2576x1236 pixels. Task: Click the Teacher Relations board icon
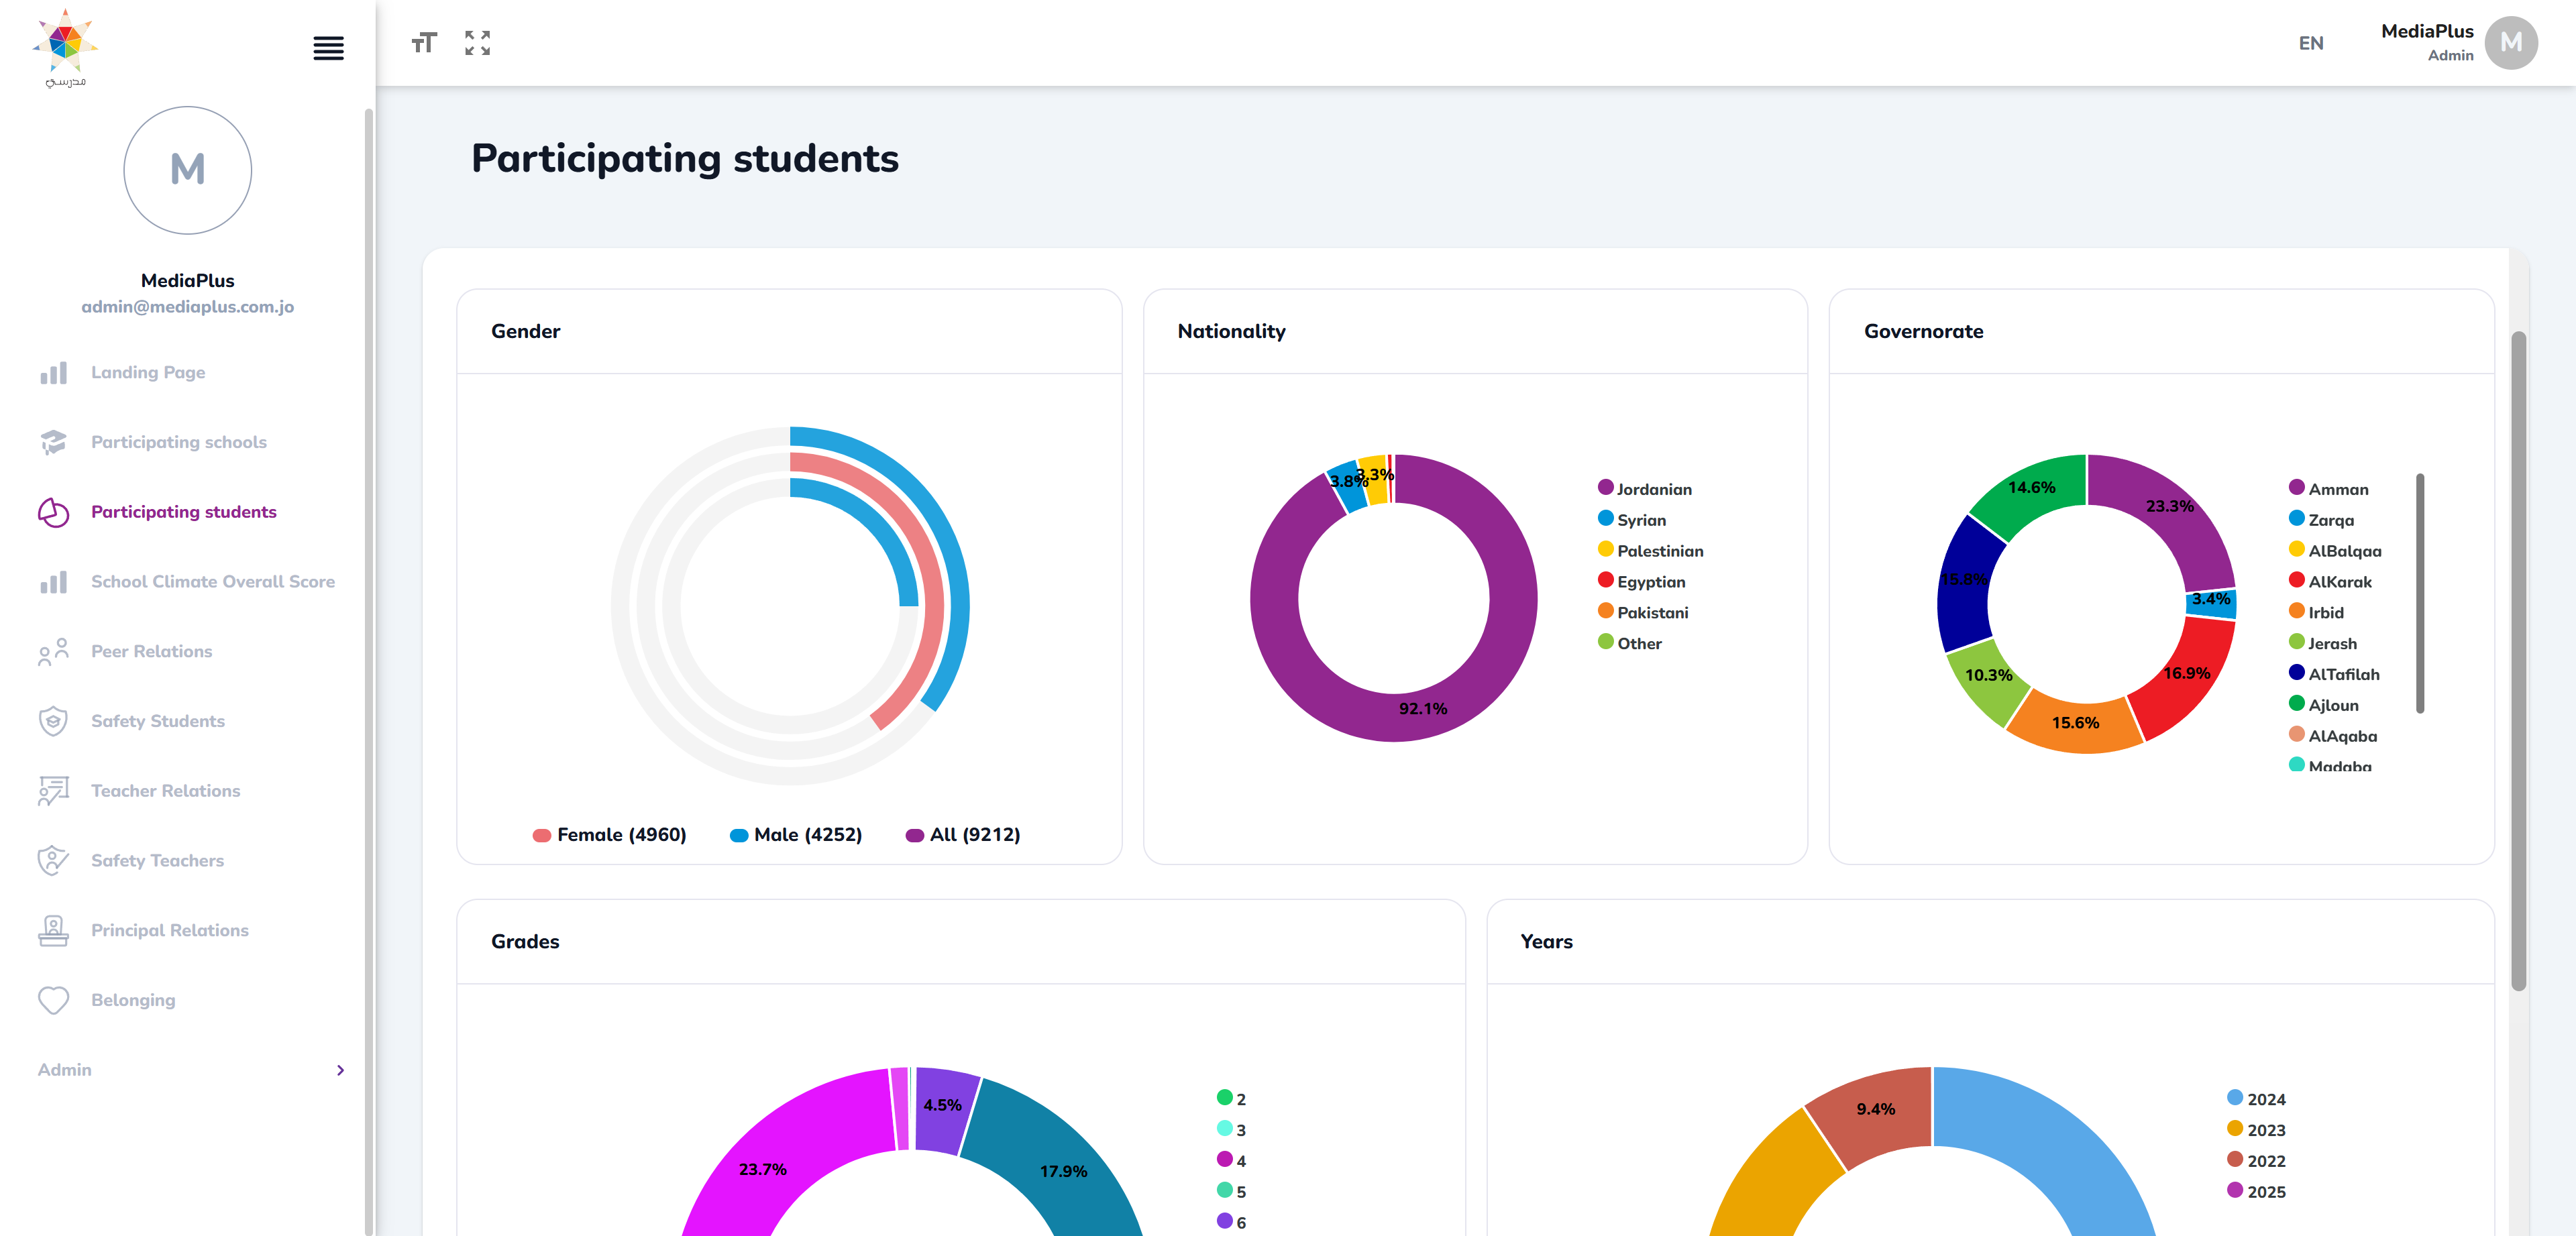[x=54, y=791]
